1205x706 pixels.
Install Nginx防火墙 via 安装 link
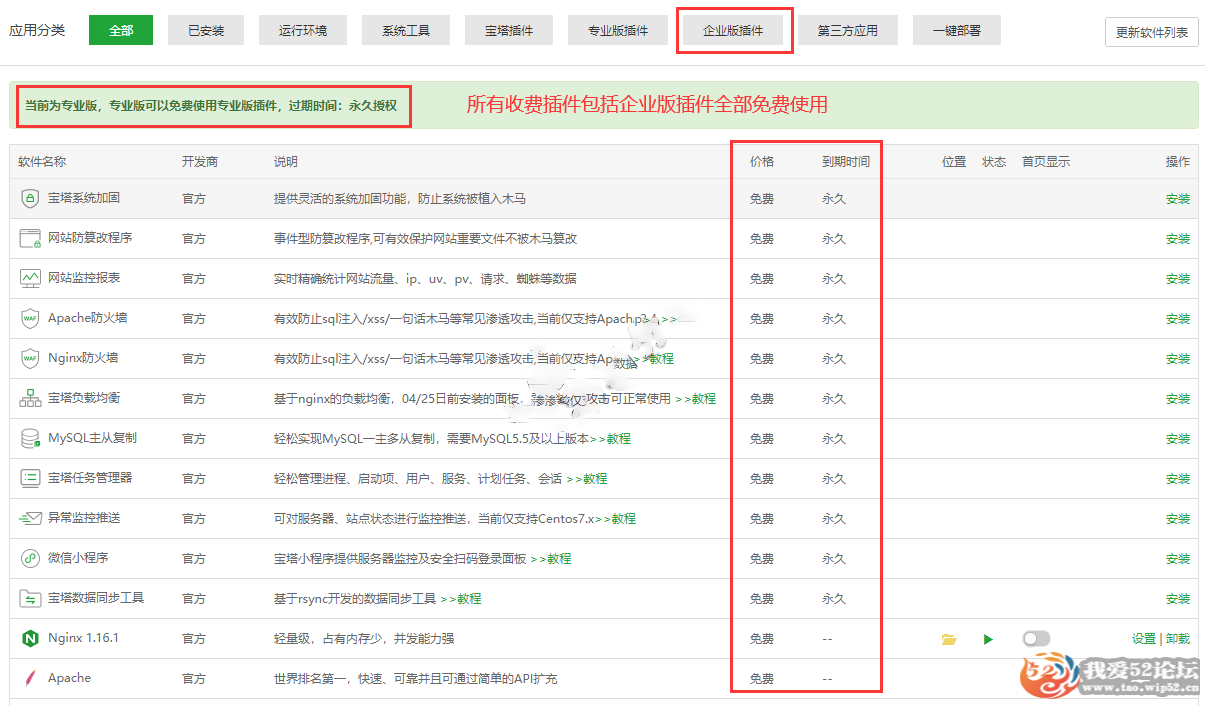point(1178,359)
